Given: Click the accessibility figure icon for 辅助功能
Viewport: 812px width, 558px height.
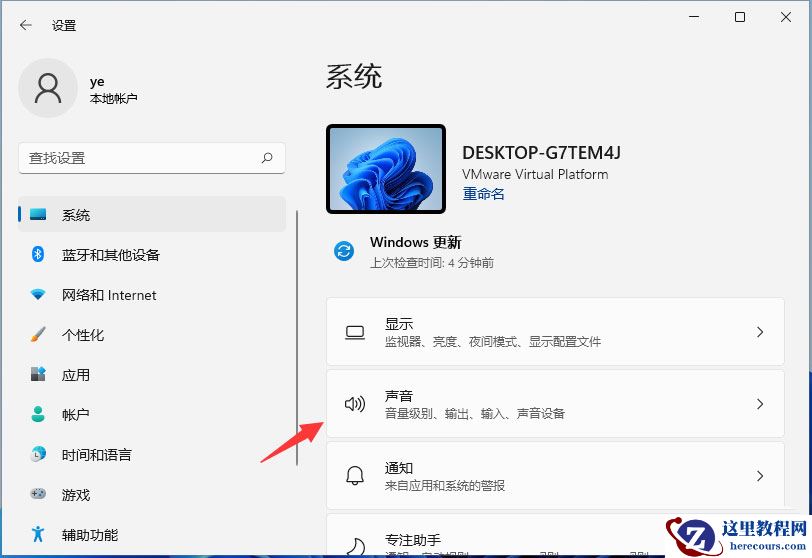Looking at the screenshot, I should click(38, 534).
